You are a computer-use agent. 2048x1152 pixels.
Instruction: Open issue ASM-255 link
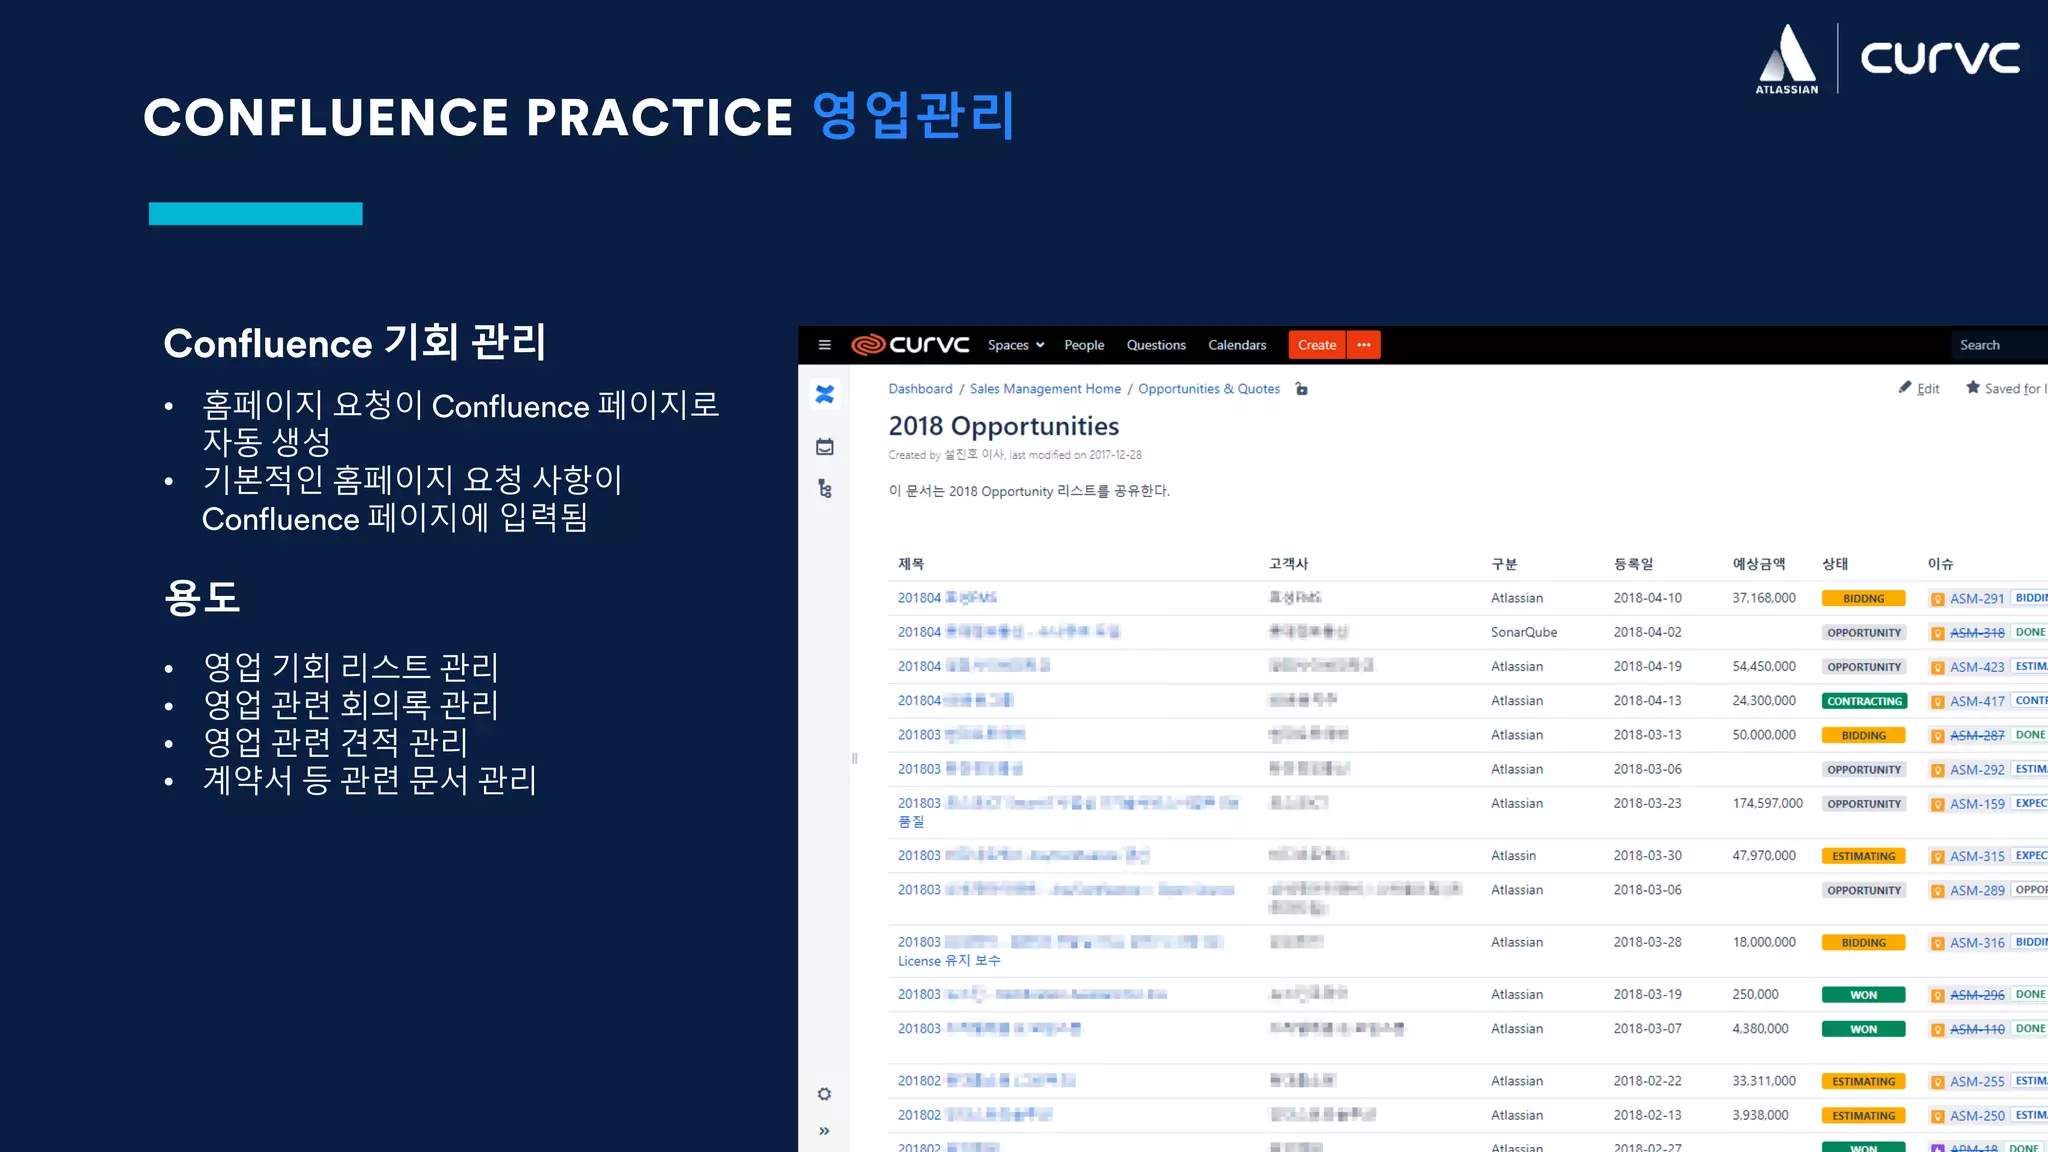tap(1977, 1082)
